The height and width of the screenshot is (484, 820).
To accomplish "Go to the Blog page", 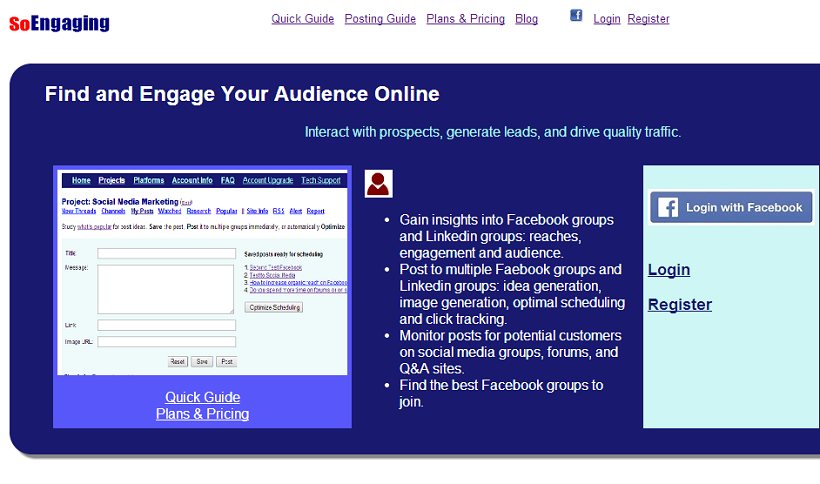I will [x=526, y=19].
